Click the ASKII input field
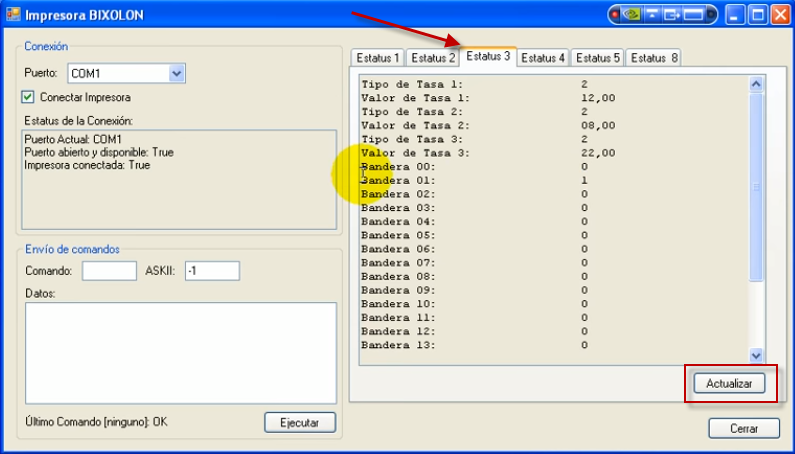This screenshot has width=795, height=454. coord(212,271)
